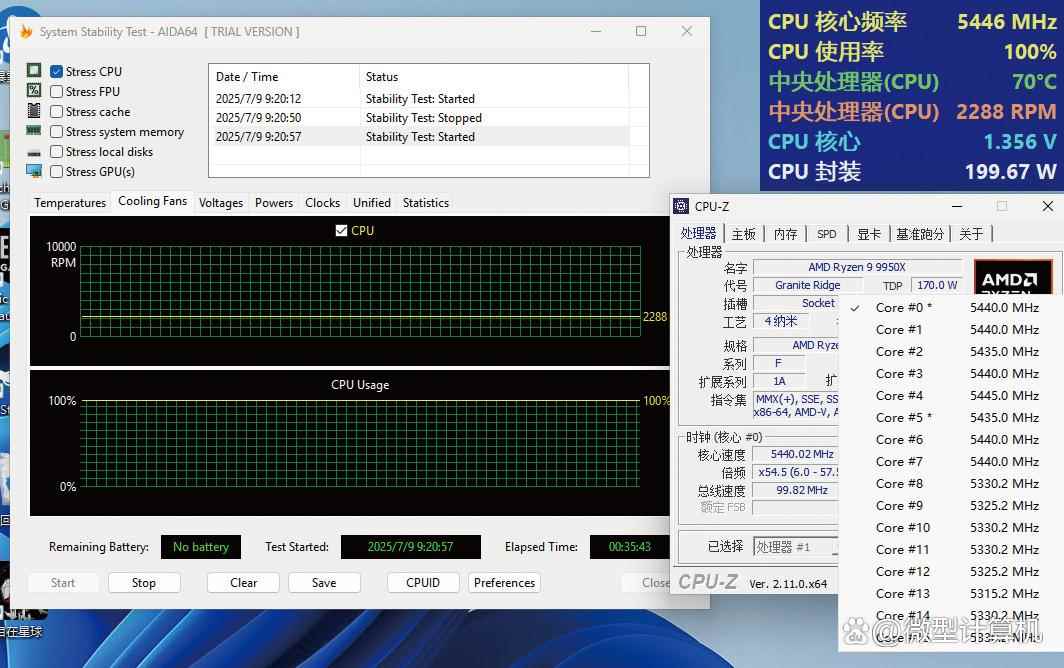Open the 基准跑分 tab in CPU-Z
This screenshot has width=1064, height=668.
coord(920,234)
